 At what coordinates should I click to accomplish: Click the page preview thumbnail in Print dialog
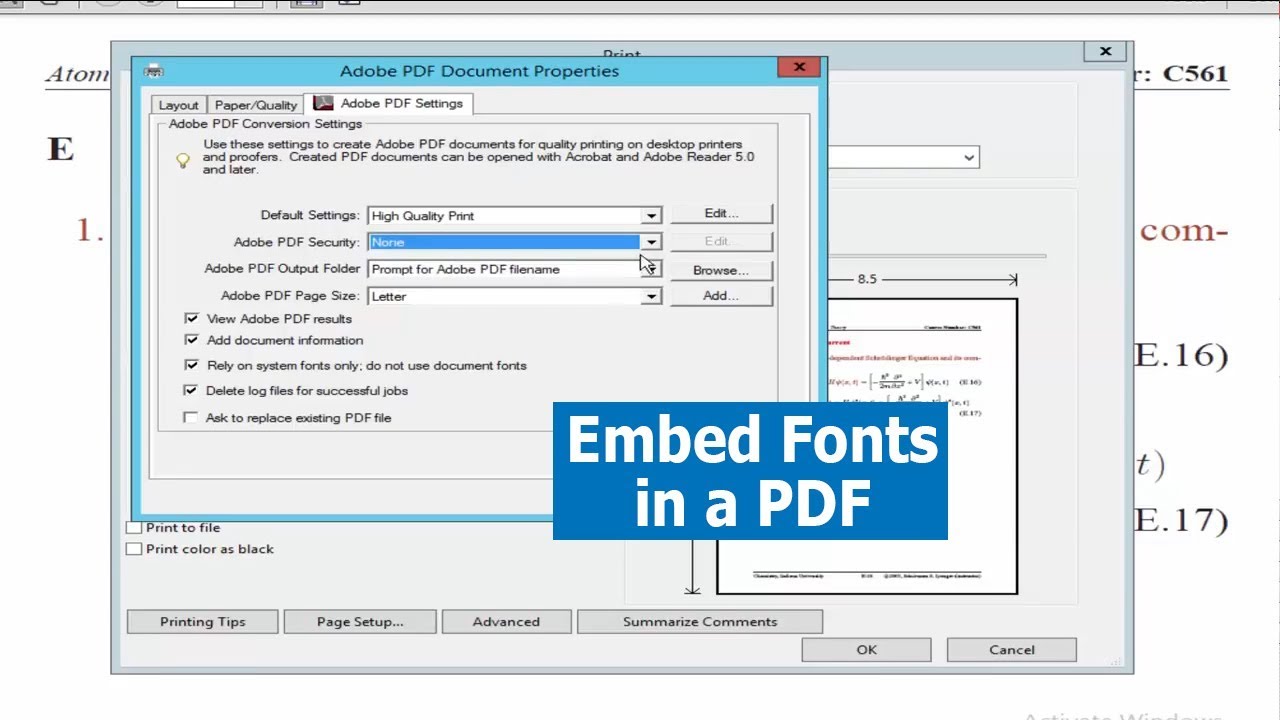[x=866, y=446]
